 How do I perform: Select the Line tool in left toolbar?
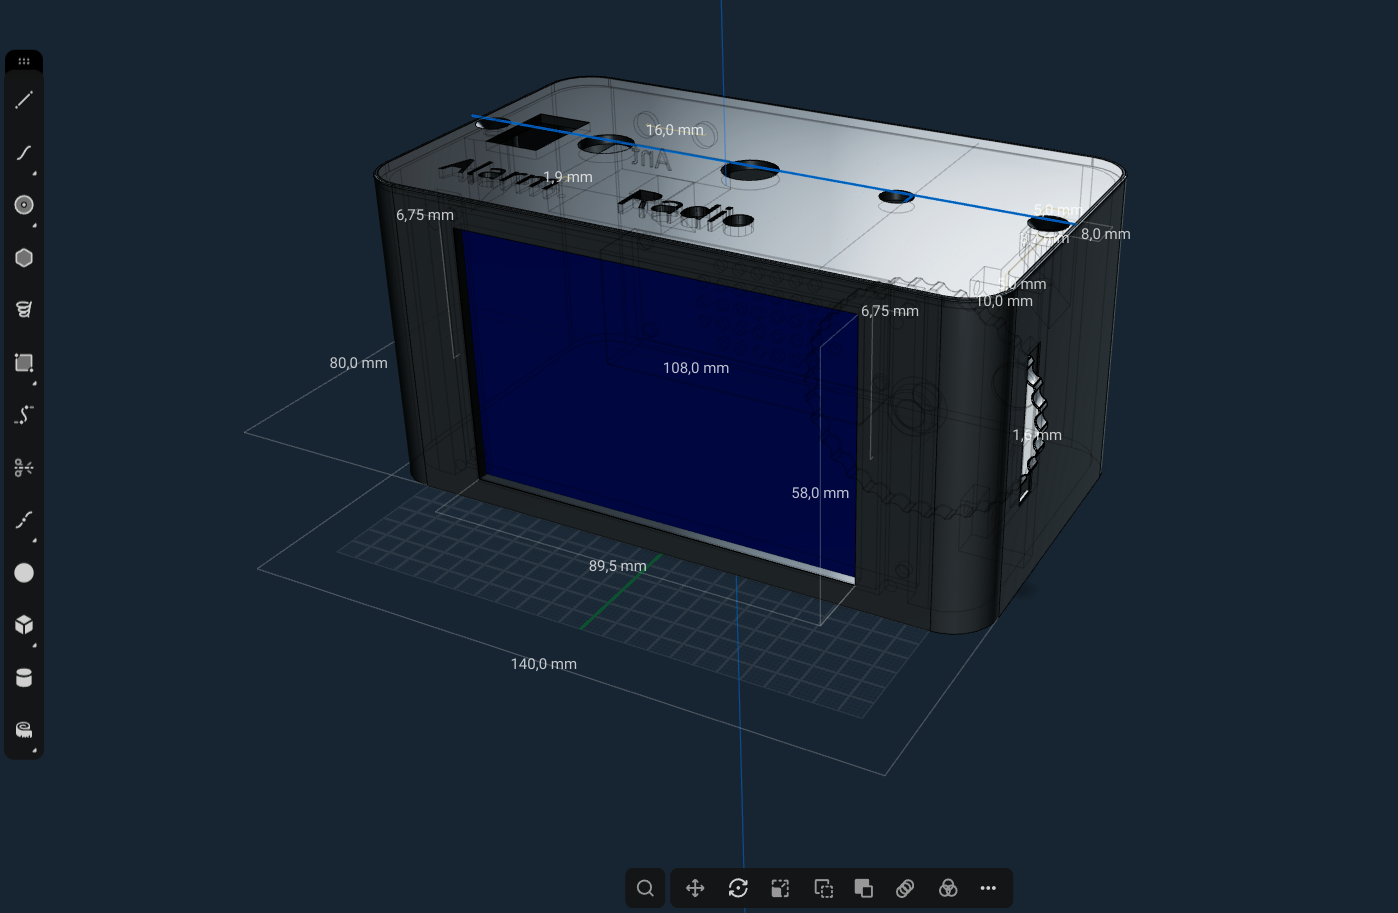(x=24, y=100)
